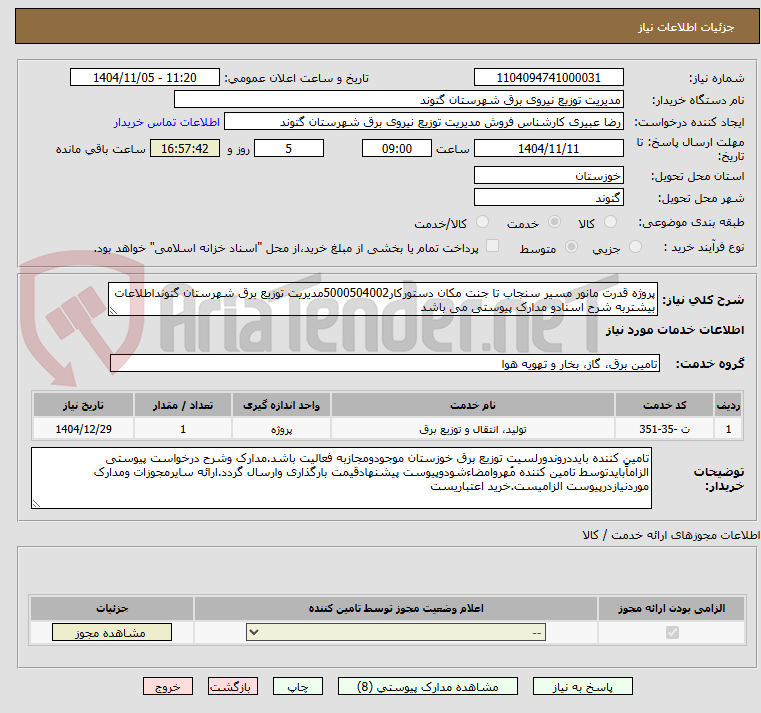Click the need date cell 1404/12/29
Image resolution: width=761 pixels, height=713 pixels.
[x=83, y=429]
